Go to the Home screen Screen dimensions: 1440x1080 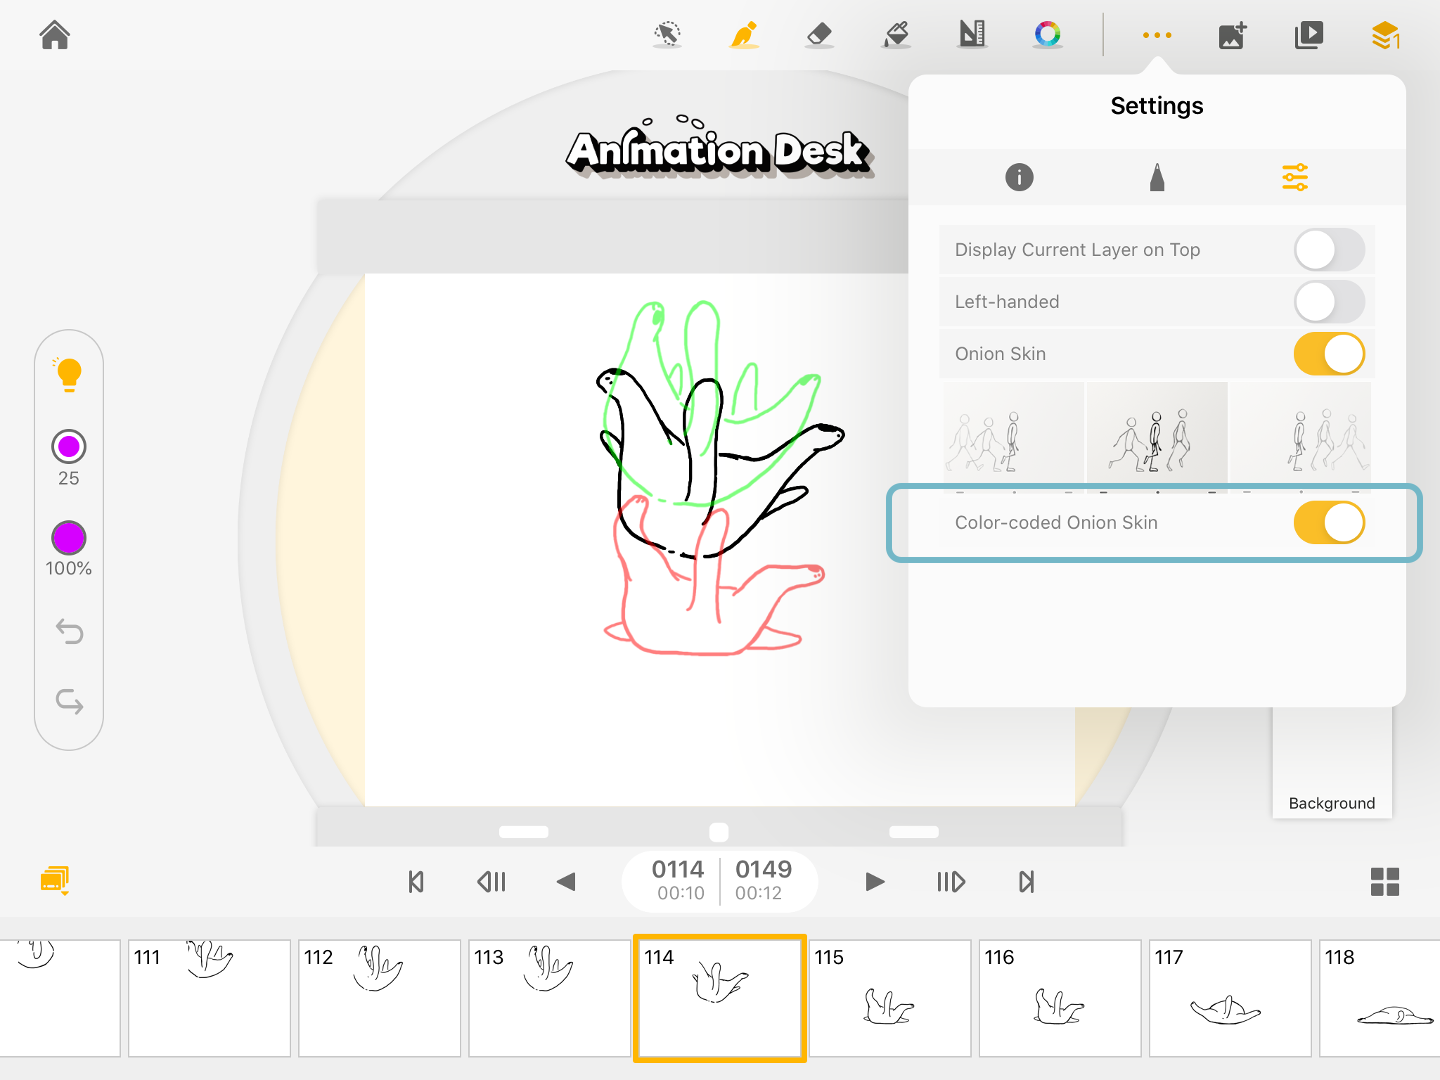(x=55, y=35)
